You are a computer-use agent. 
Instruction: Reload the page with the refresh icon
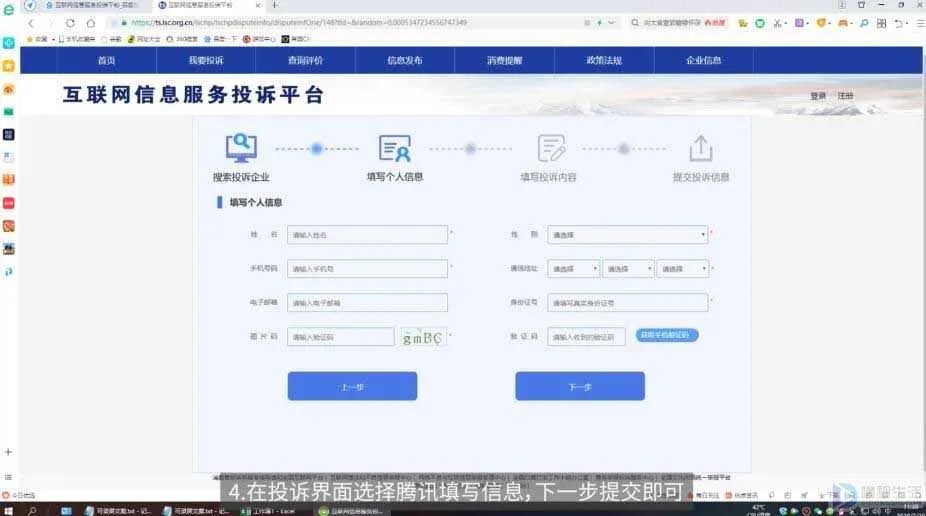pos(70,23)
